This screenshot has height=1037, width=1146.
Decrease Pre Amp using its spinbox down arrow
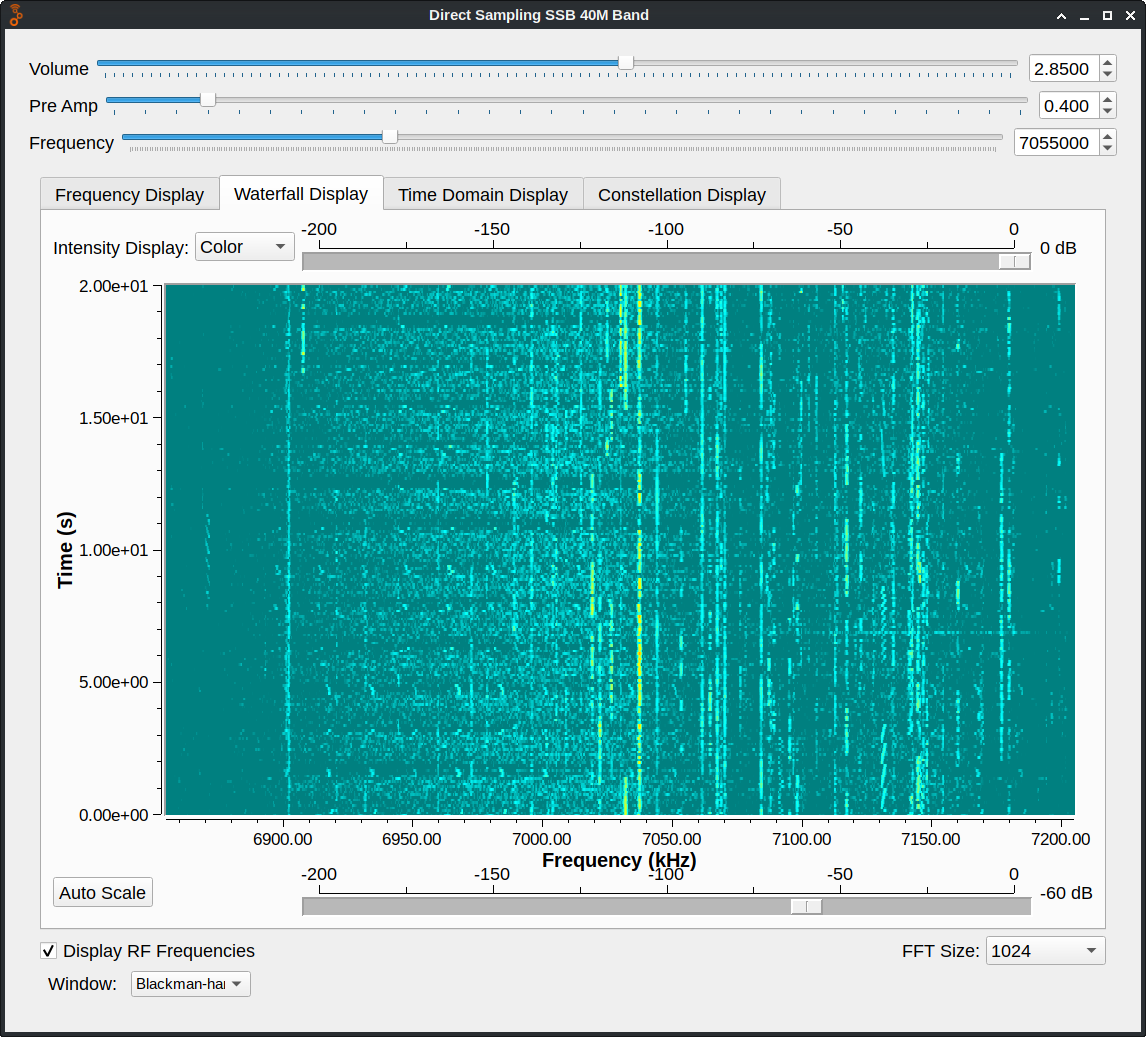pyautogui.click(x=1107, y=111)
